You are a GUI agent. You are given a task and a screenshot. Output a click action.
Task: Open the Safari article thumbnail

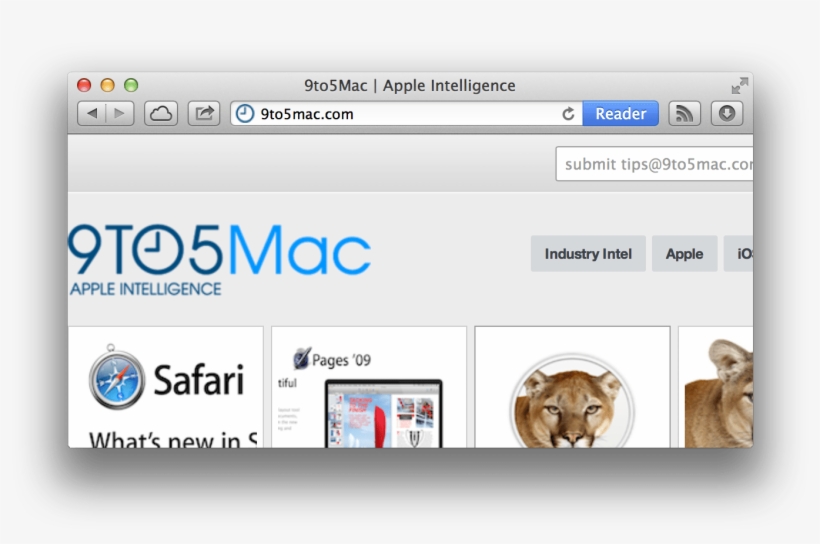[166, 387]
